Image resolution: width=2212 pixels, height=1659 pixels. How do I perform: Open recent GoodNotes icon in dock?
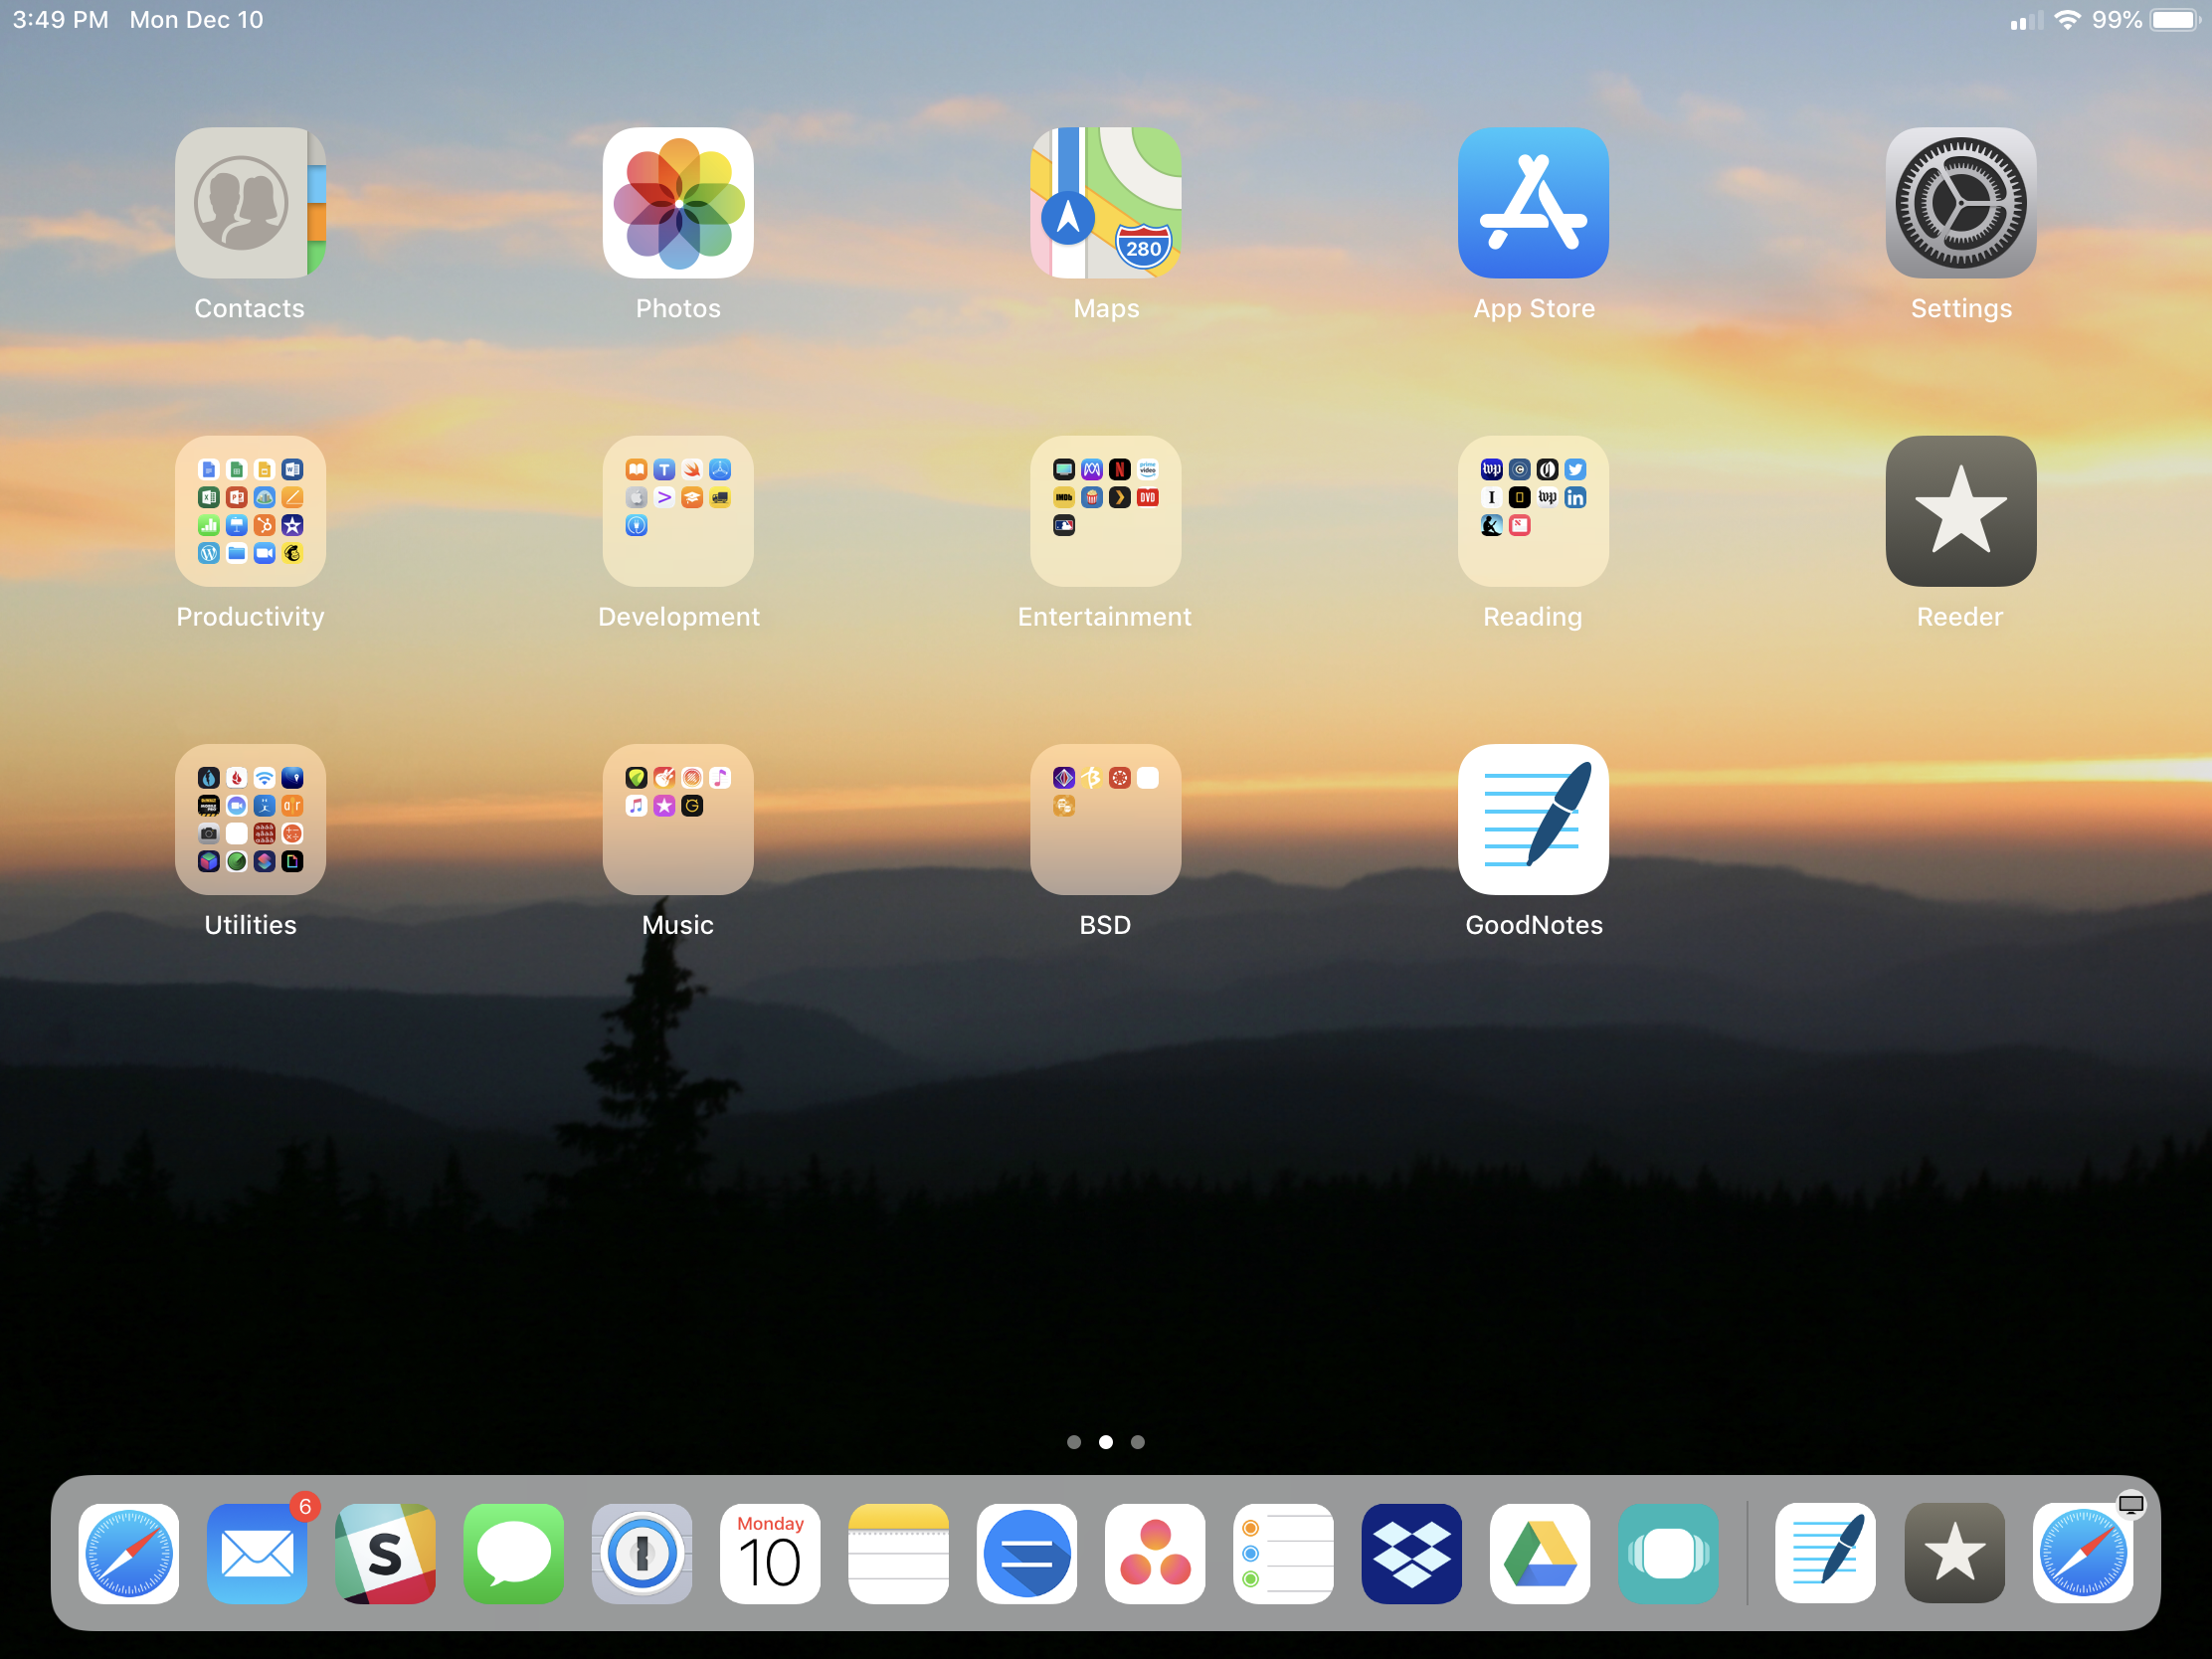(x=1826, y=1554)
